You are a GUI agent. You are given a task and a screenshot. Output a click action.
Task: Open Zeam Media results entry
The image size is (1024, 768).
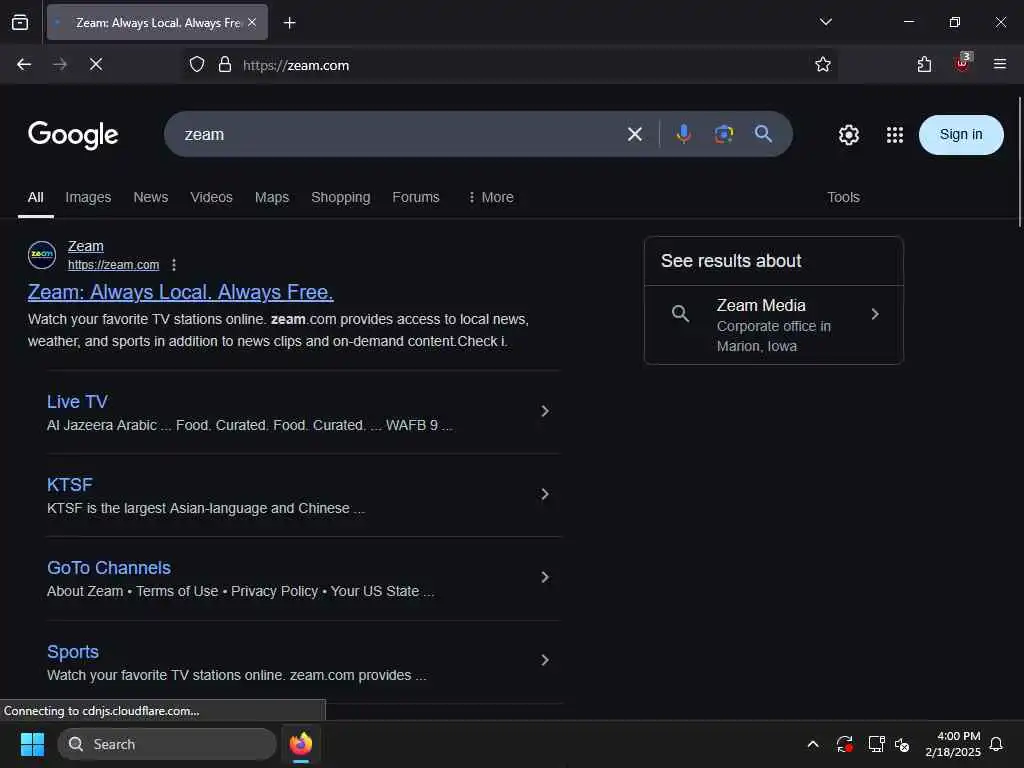tap(774, 325)
